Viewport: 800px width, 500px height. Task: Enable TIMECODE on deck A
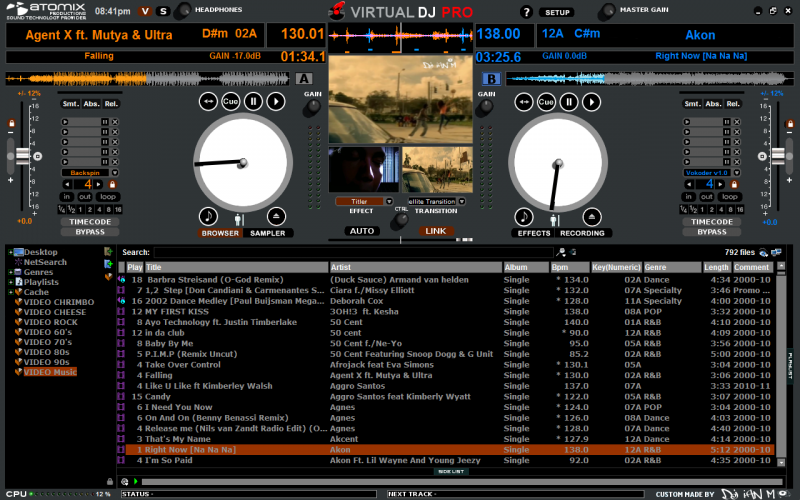click(x=90, y=222)
